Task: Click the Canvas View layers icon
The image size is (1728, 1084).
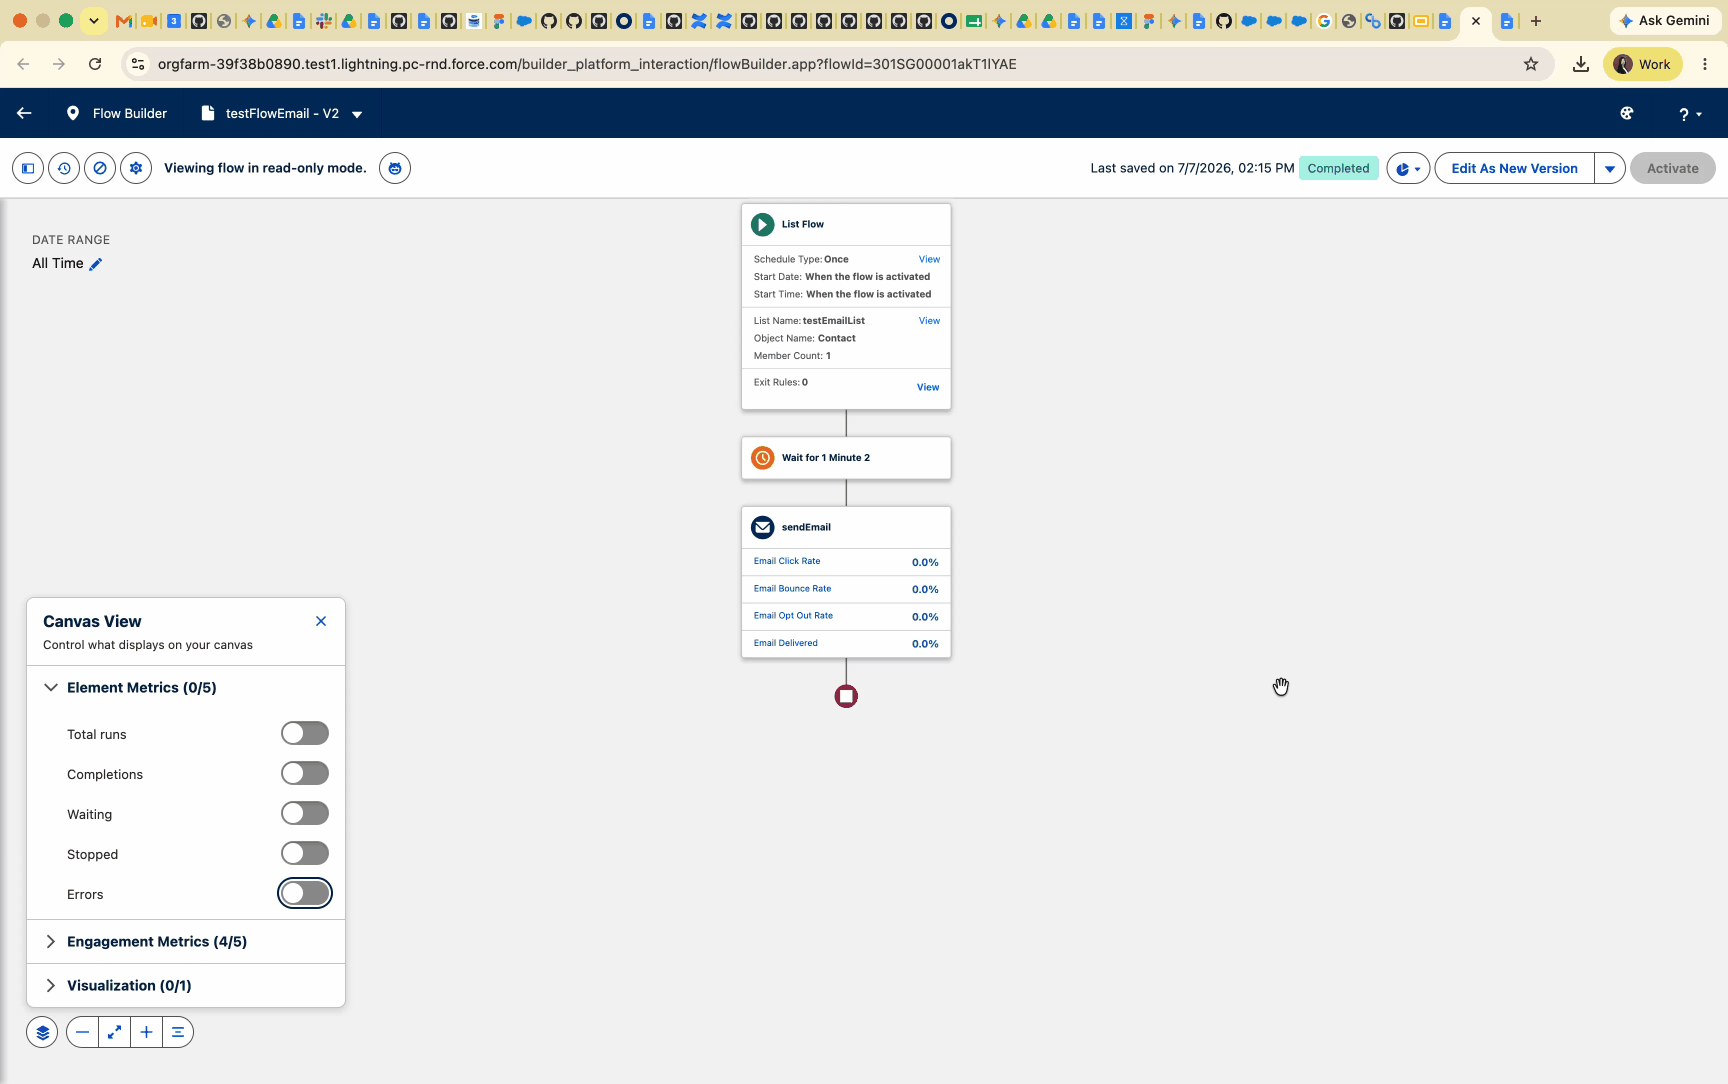Action: [42, 1032]
